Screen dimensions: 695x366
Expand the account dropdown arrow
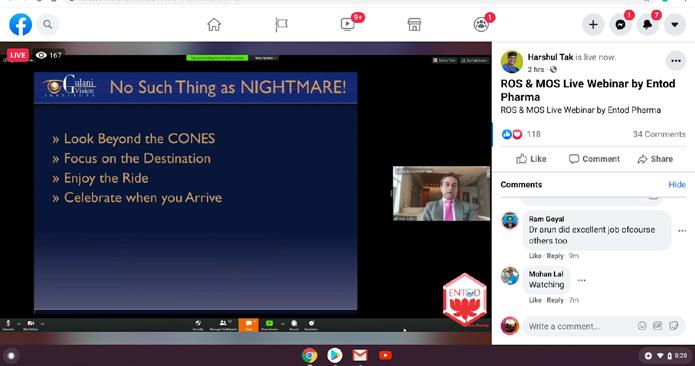pos(675,24)
